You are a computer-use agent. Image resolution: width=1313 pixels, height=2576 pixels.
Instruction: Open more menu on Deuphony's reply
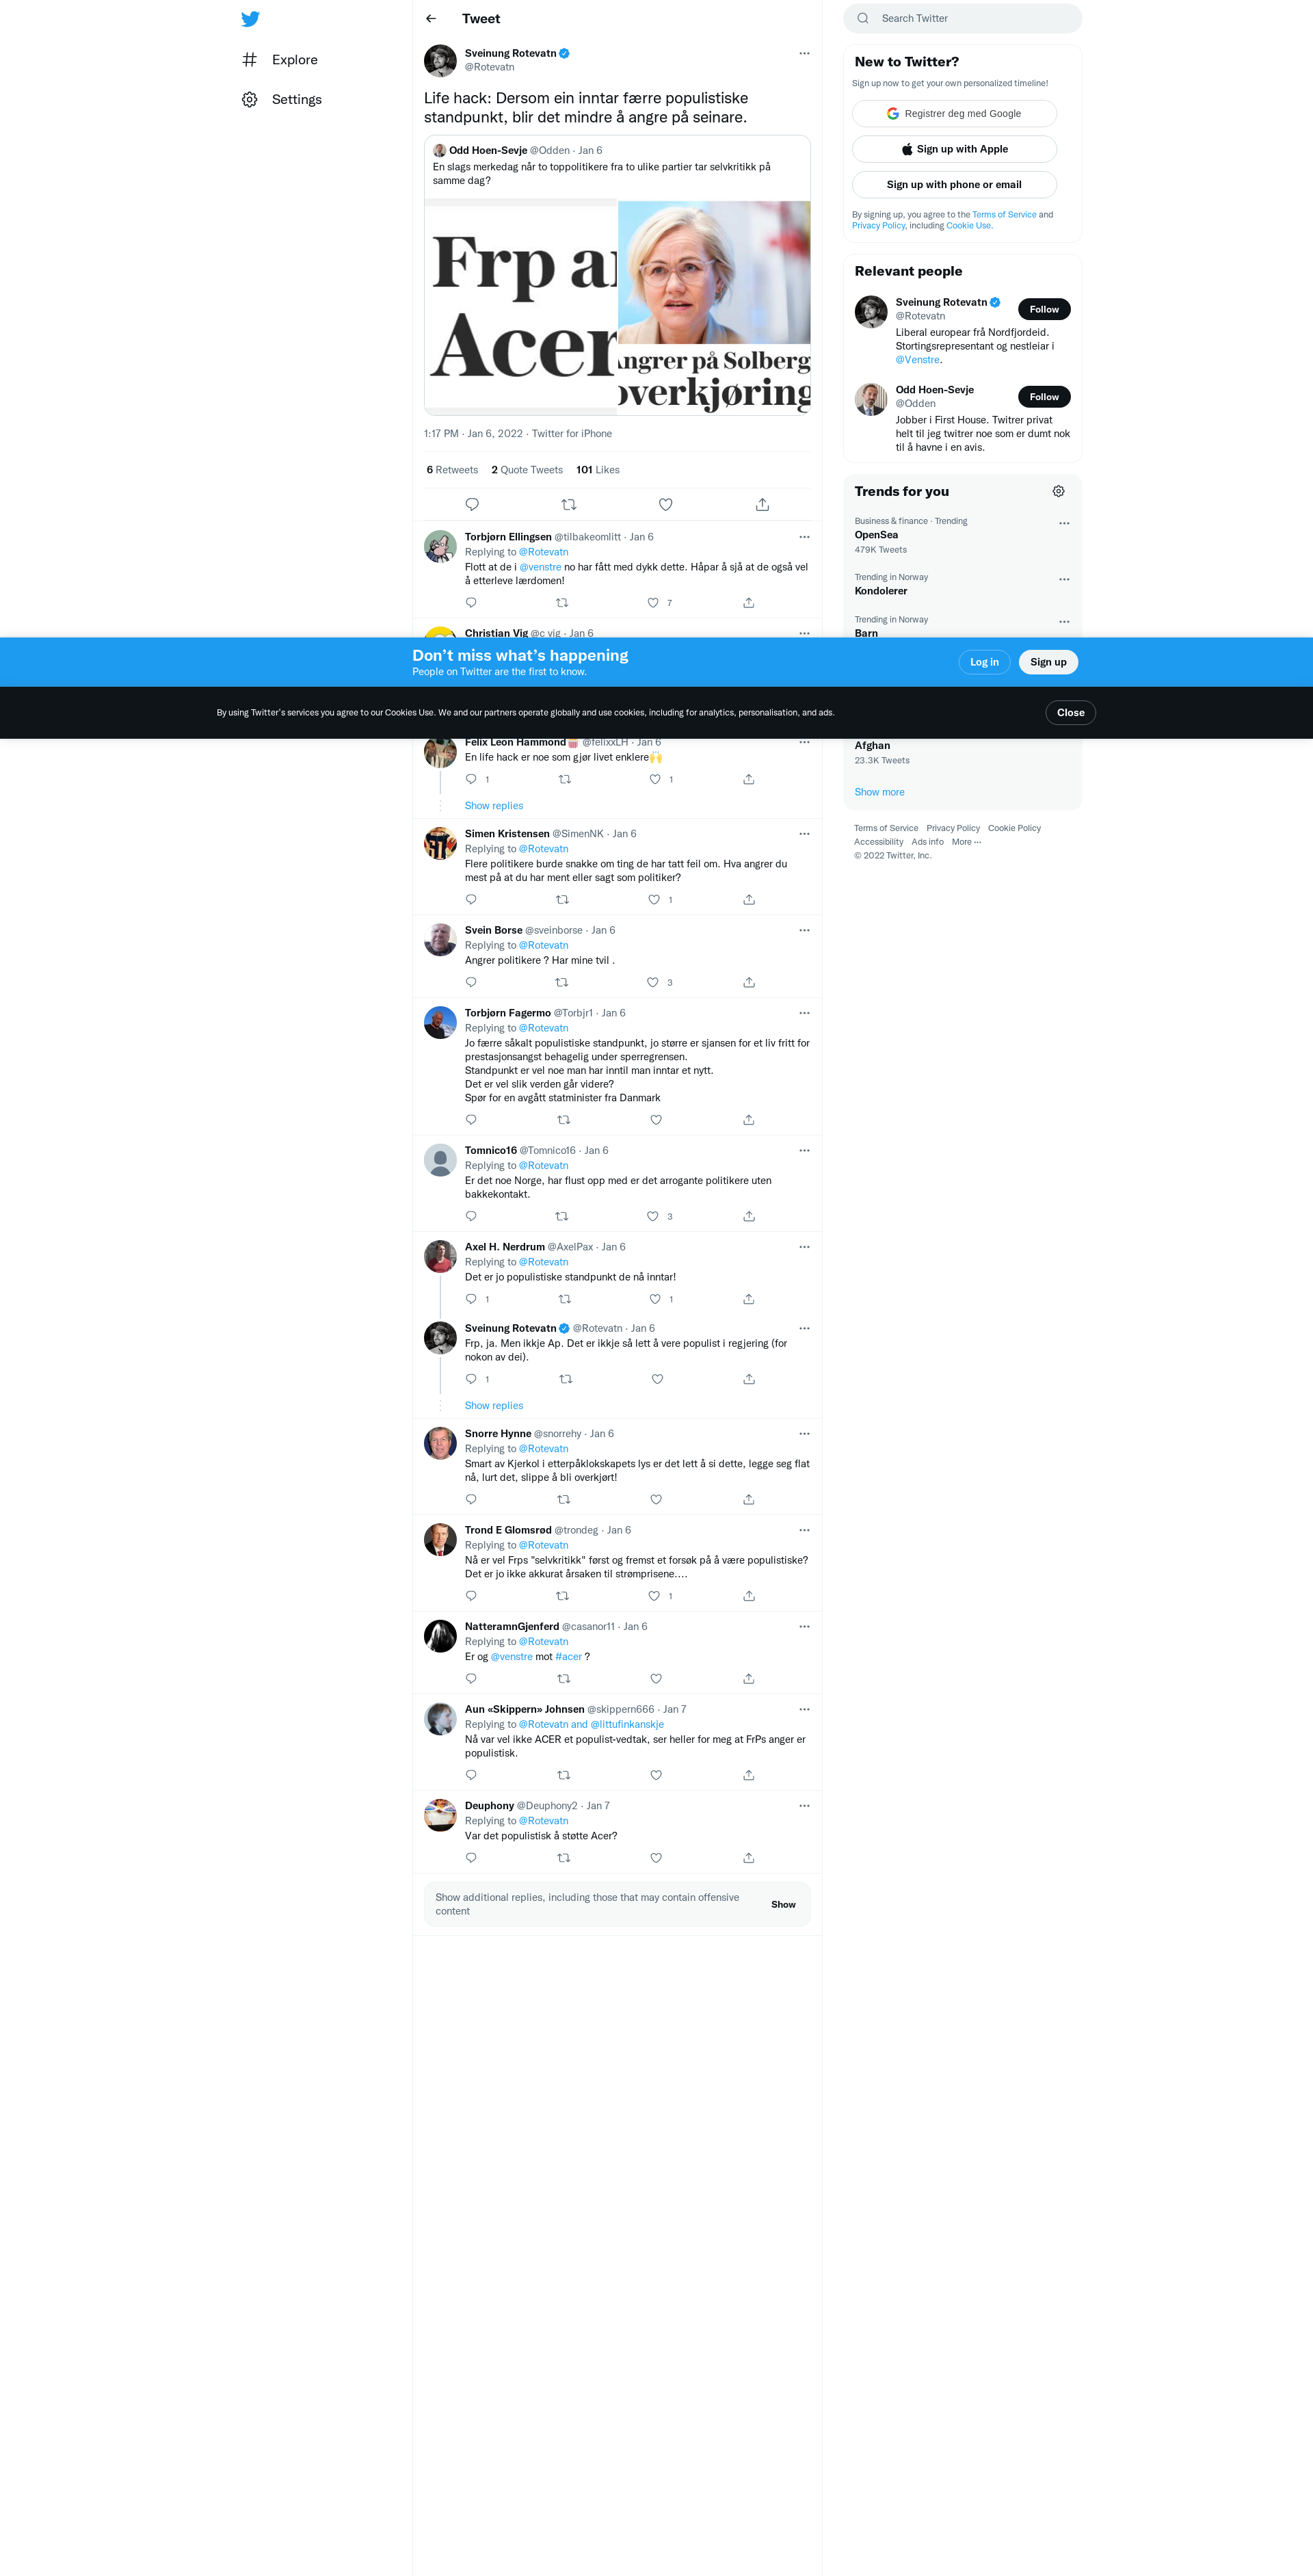point(804,1806)
